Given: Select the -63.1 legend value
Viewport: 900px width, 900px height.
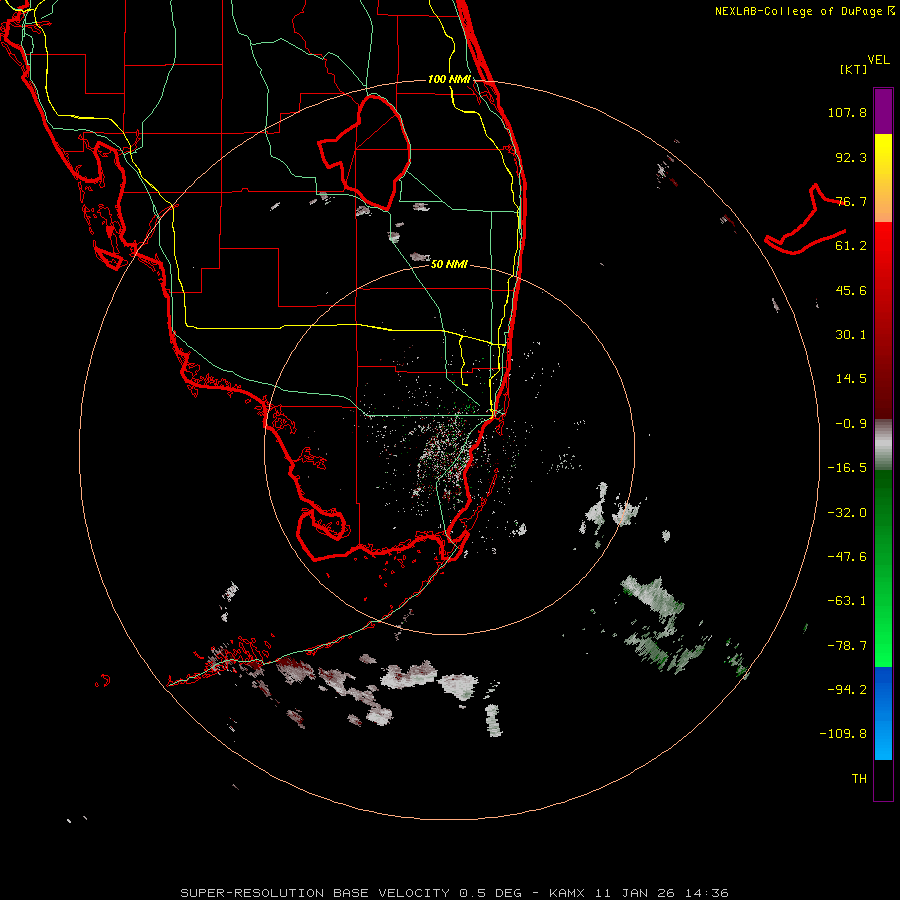Looking at the screenshot, I should coord(847,601).
